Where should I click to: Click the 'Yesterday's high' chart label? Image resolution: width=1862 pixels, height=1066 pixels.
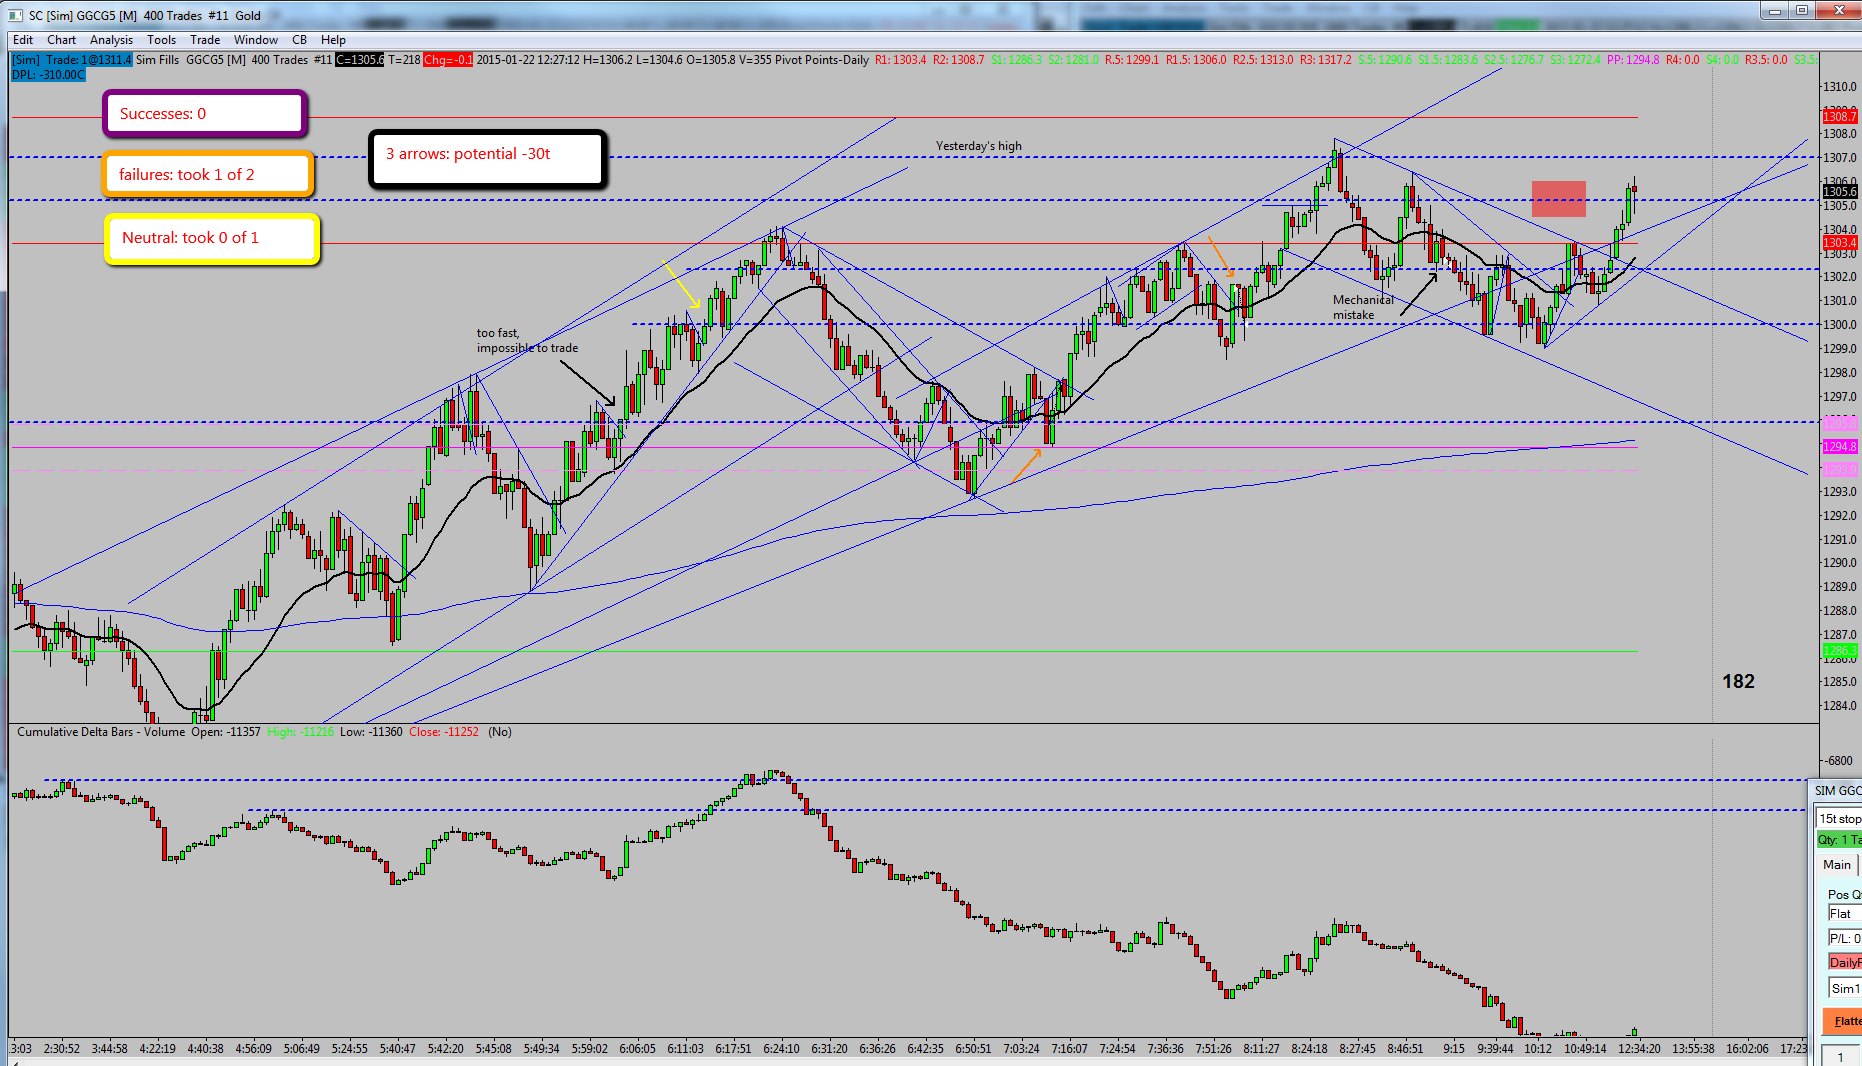pos(979,146)
